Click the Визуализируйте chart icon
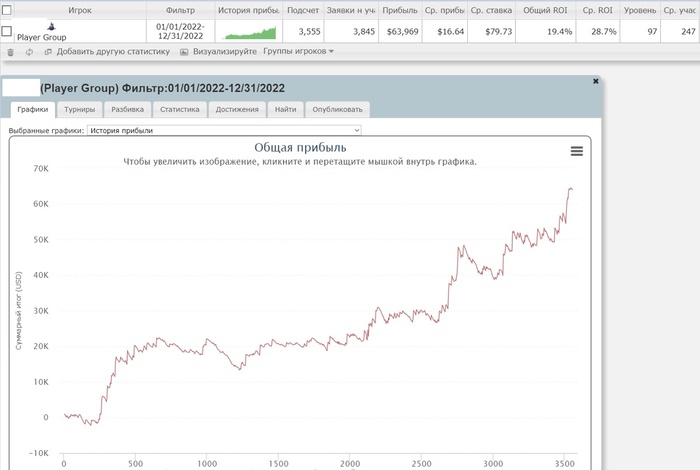This screenshot has width=700, height=470. 184,52
